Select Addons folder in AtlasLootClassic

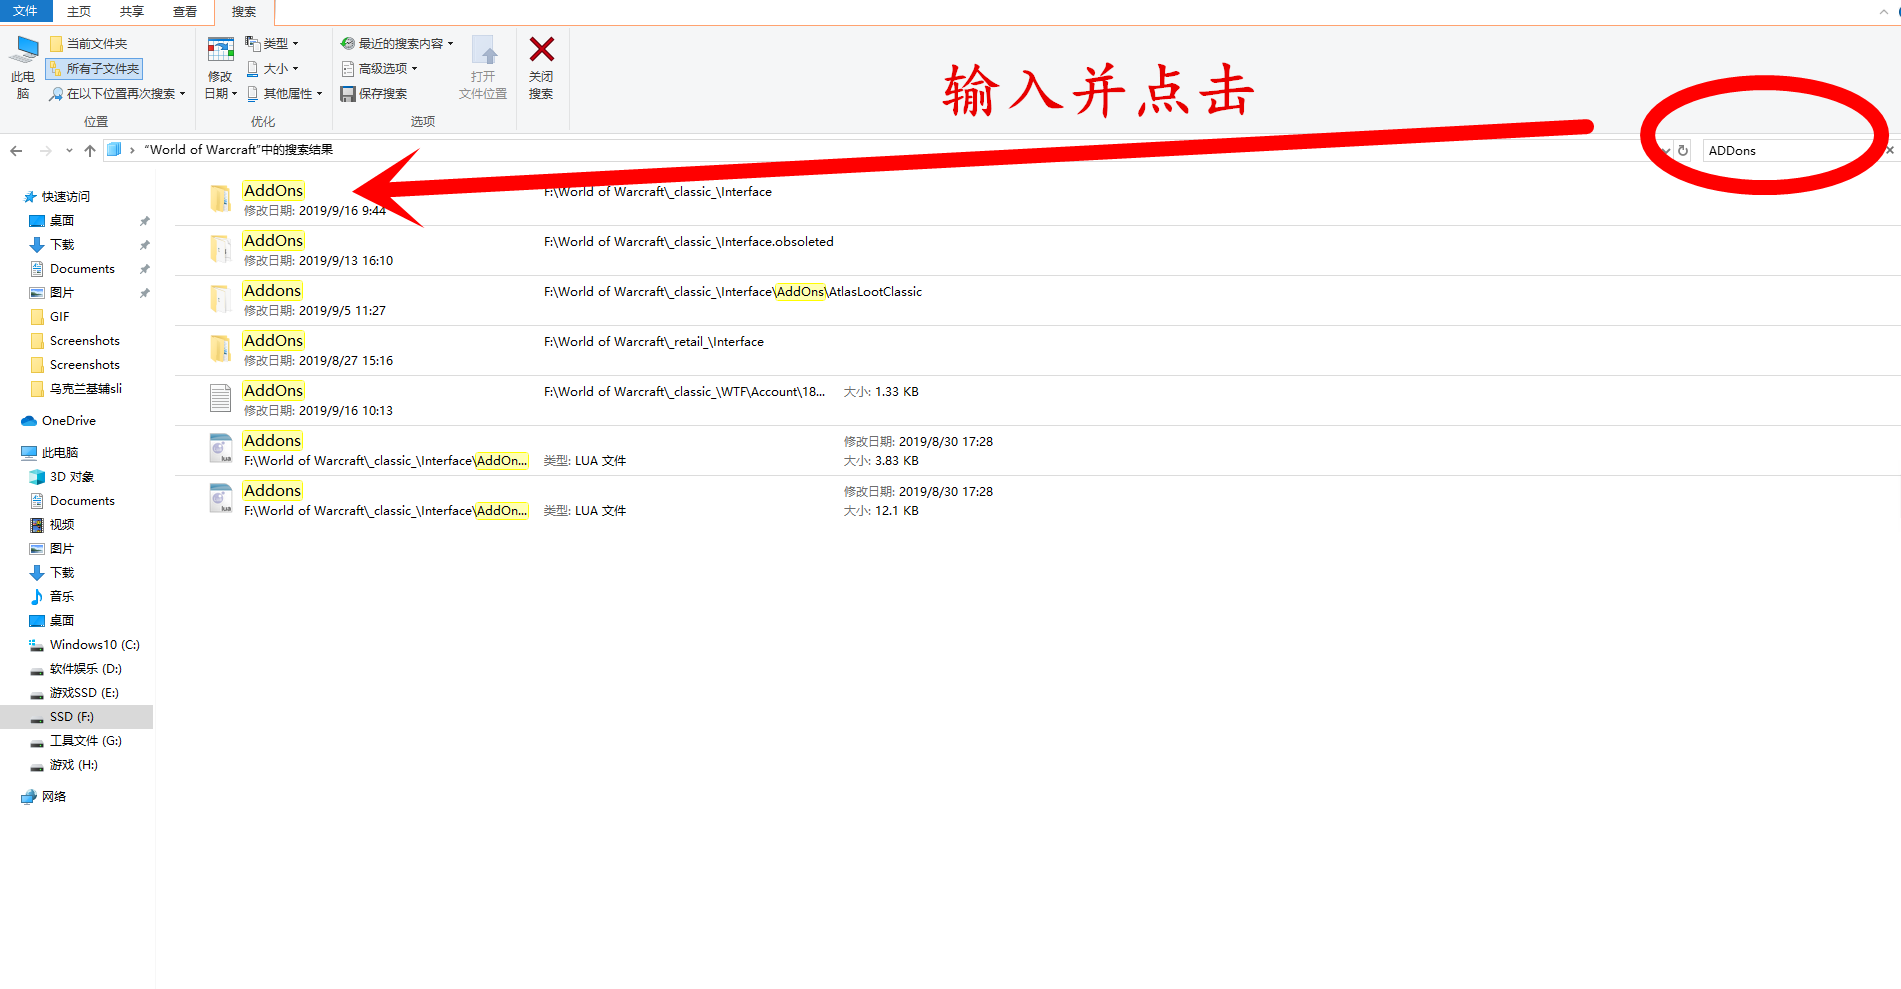[x=1037, y=301]
